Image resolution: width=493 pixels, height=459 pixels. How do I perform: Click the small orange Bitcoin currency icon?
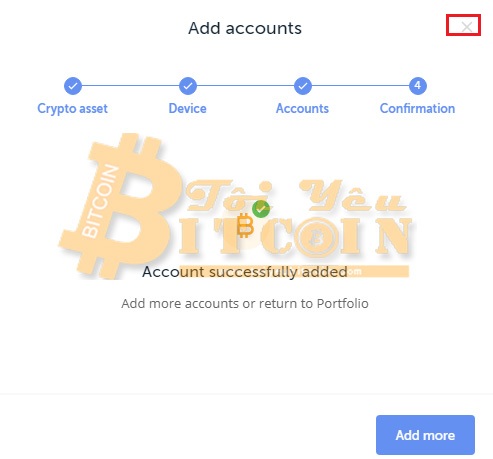[x=245, y=225]
